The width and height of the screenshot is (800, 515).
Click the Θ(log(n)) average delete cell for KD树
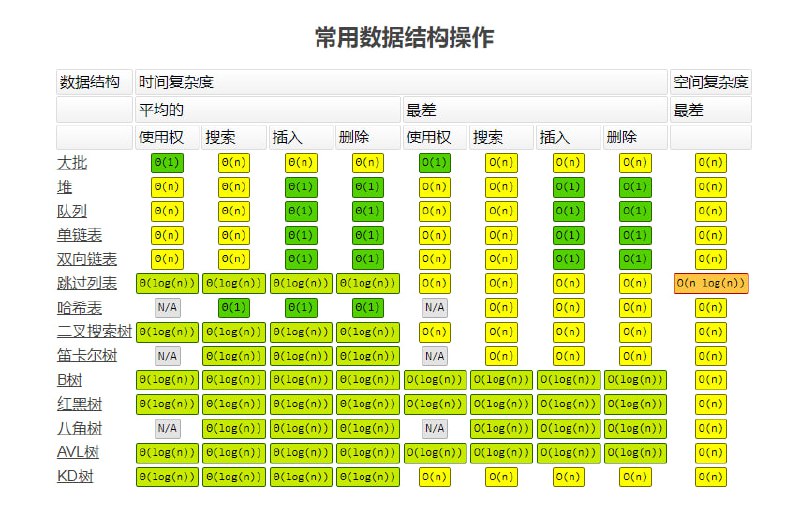point(368,477)
